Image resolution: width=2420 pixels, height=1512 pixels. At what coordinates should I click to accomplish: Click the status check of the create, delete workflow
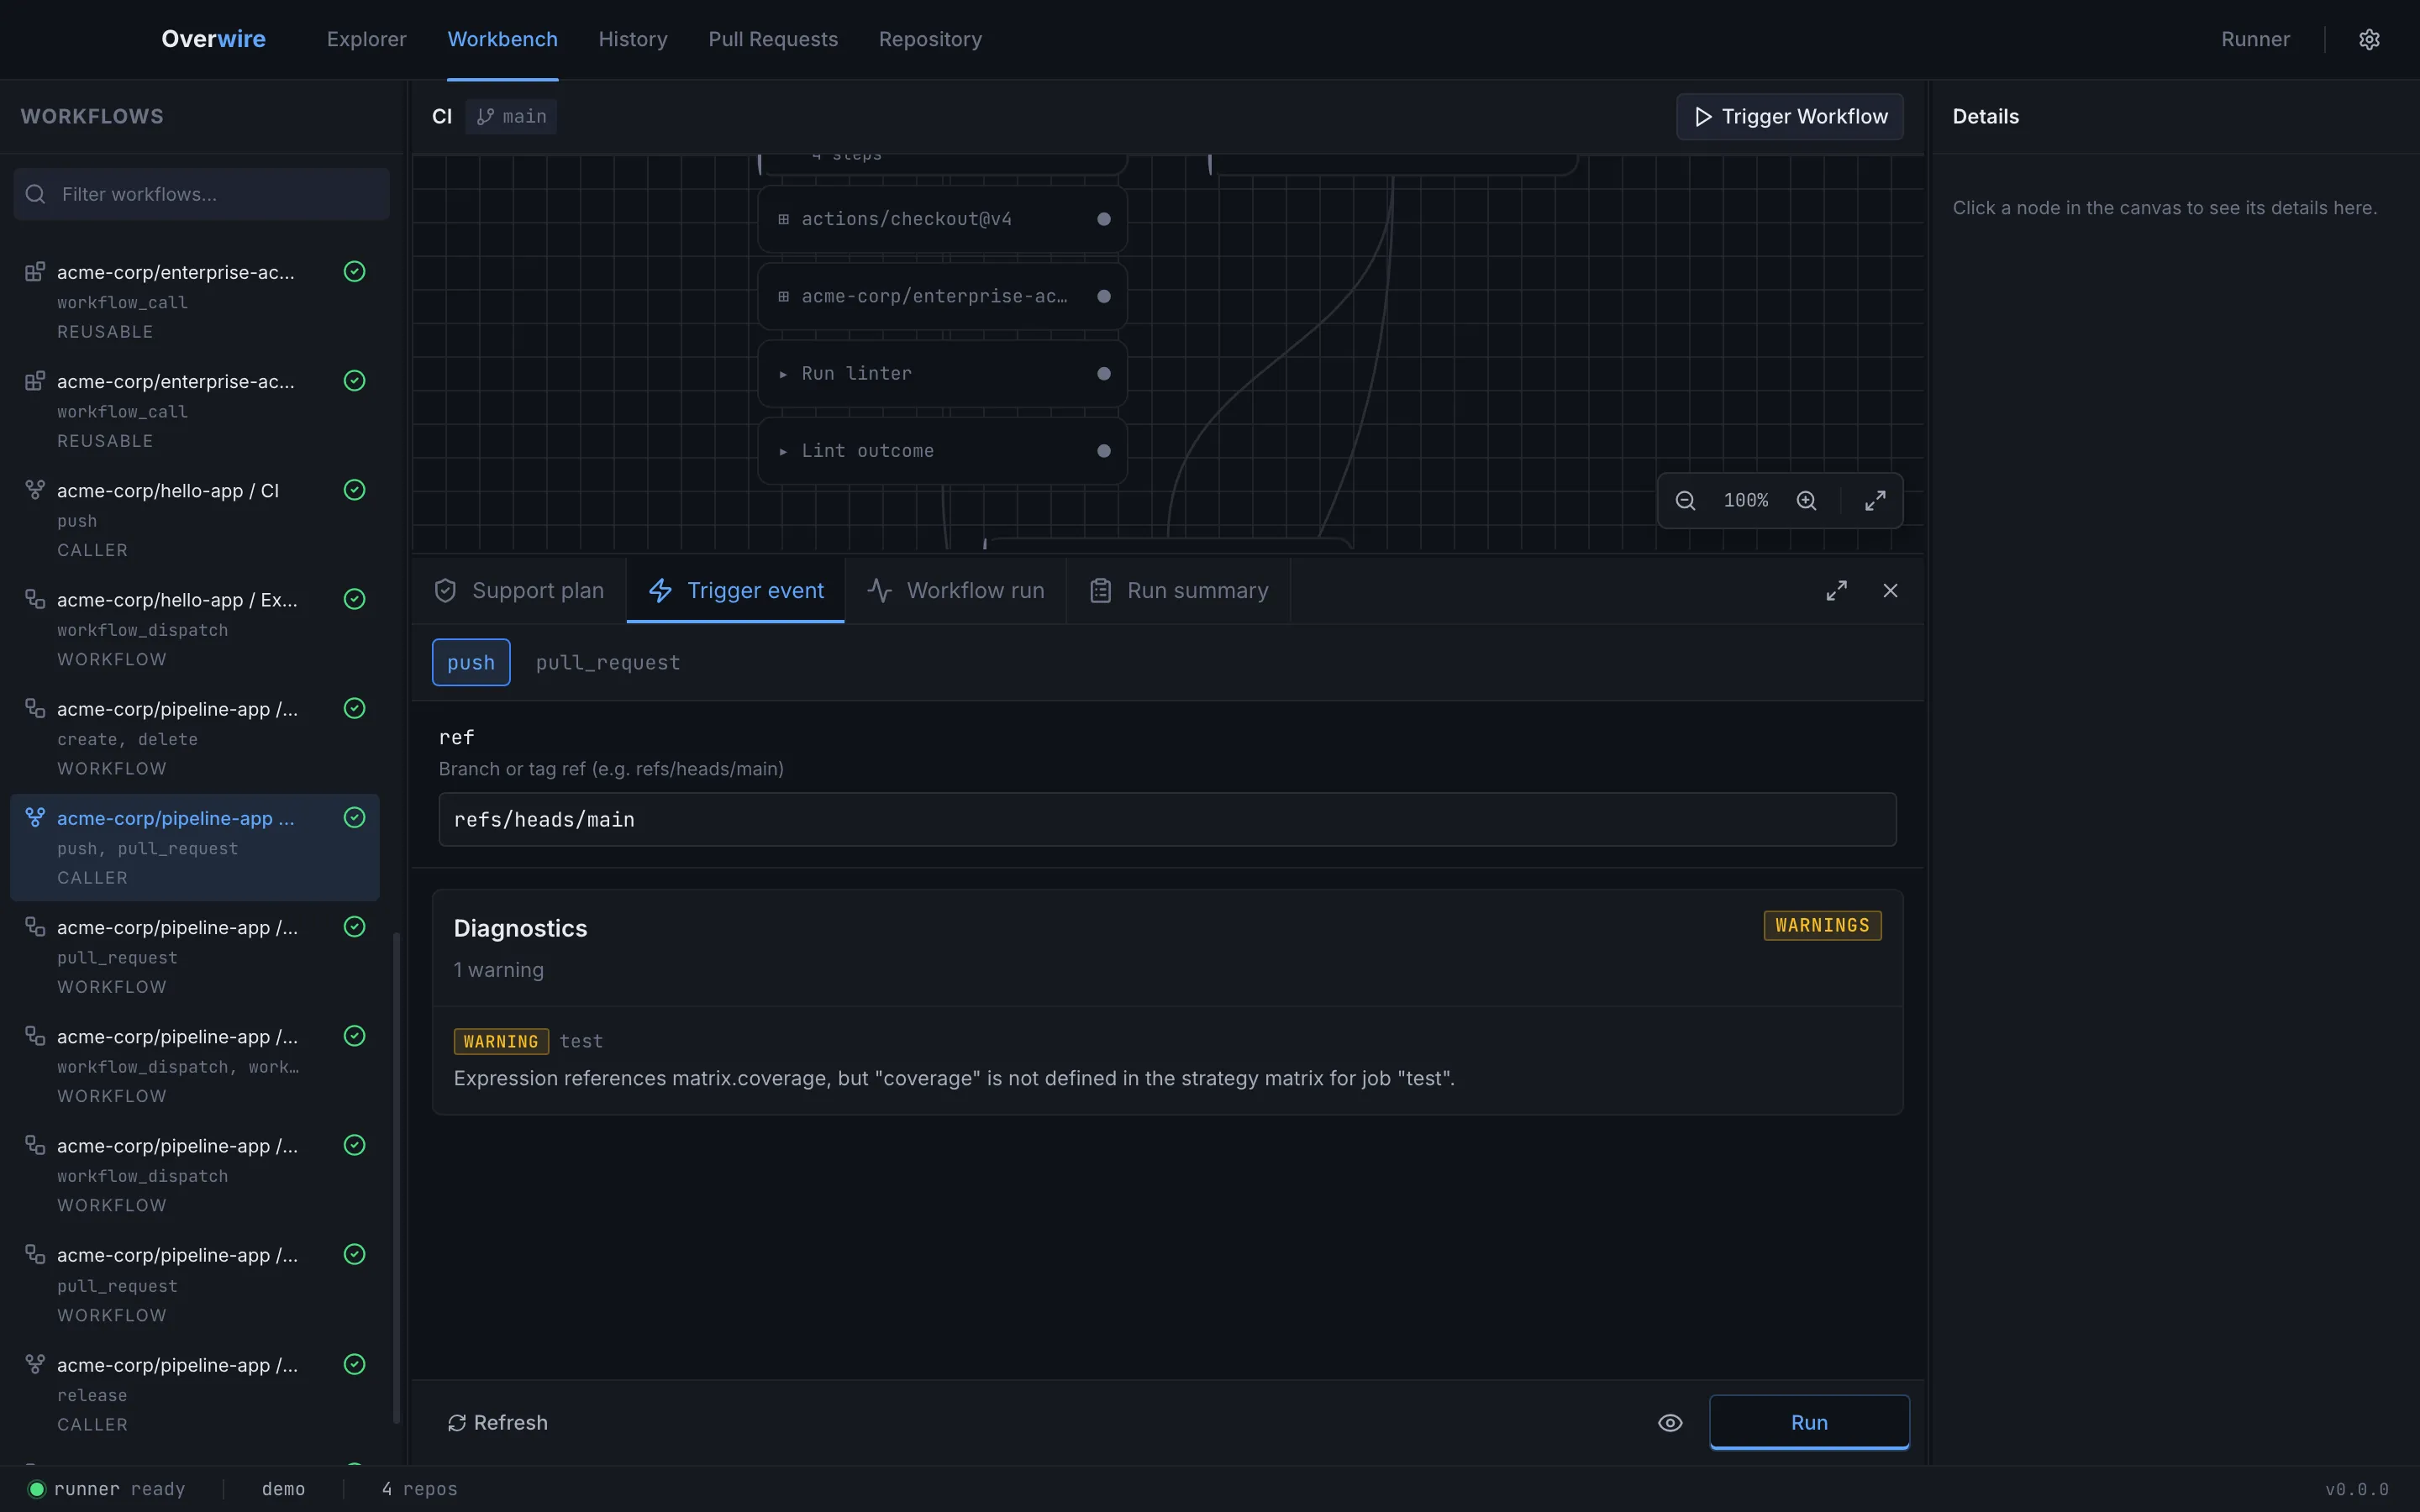click(354, 708)
